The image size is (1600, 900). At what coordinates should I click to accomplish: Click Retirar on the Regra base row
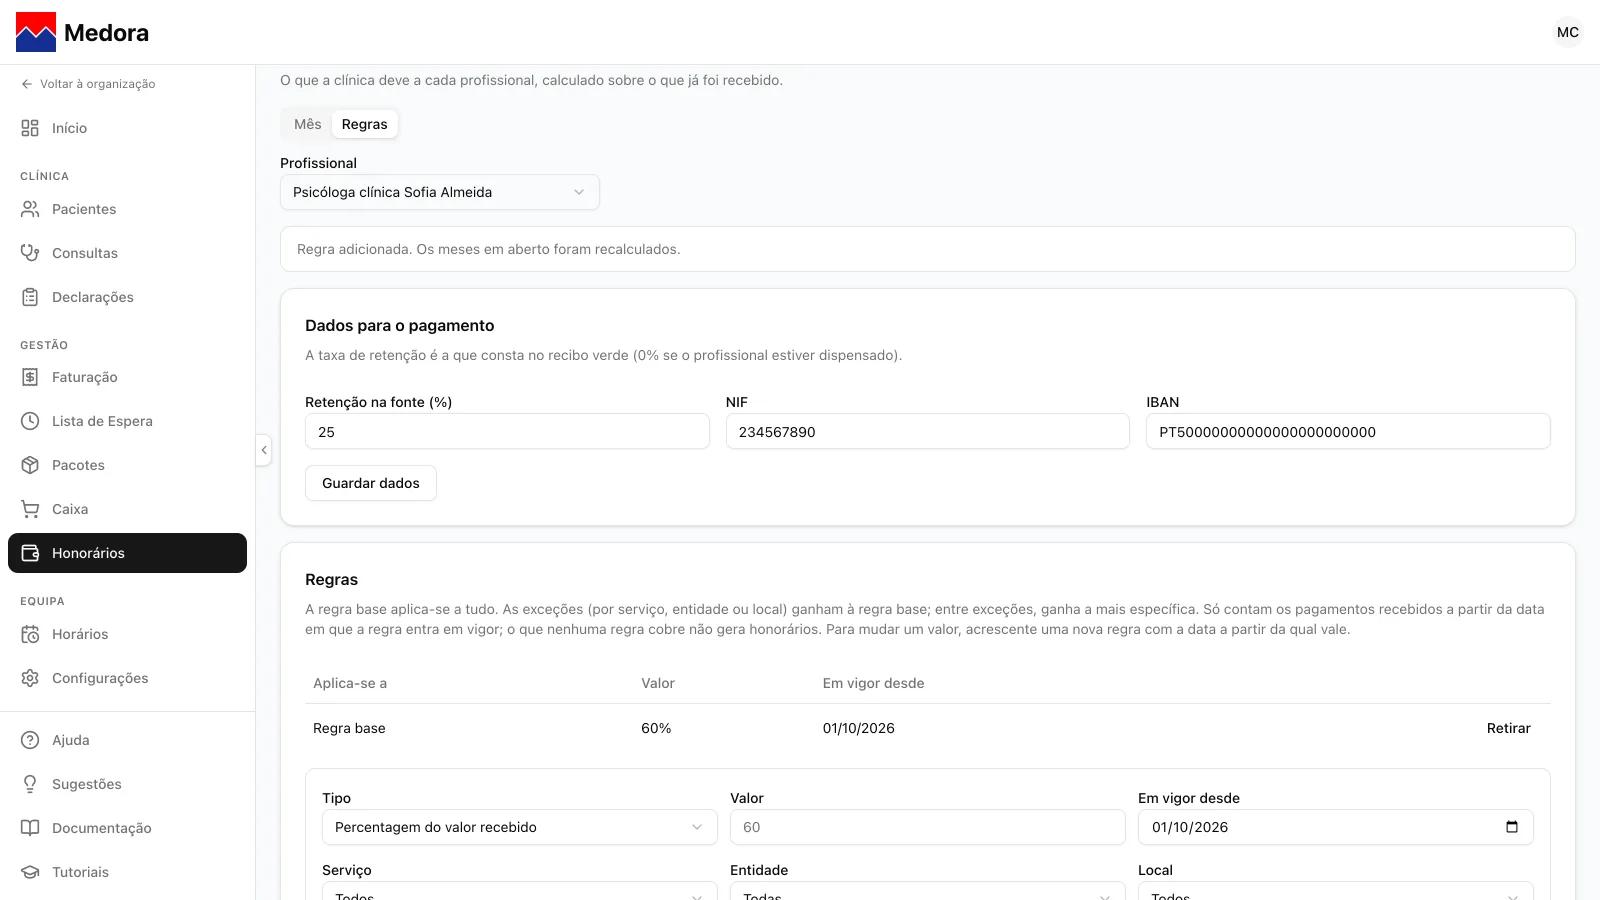coord(1508,728)
